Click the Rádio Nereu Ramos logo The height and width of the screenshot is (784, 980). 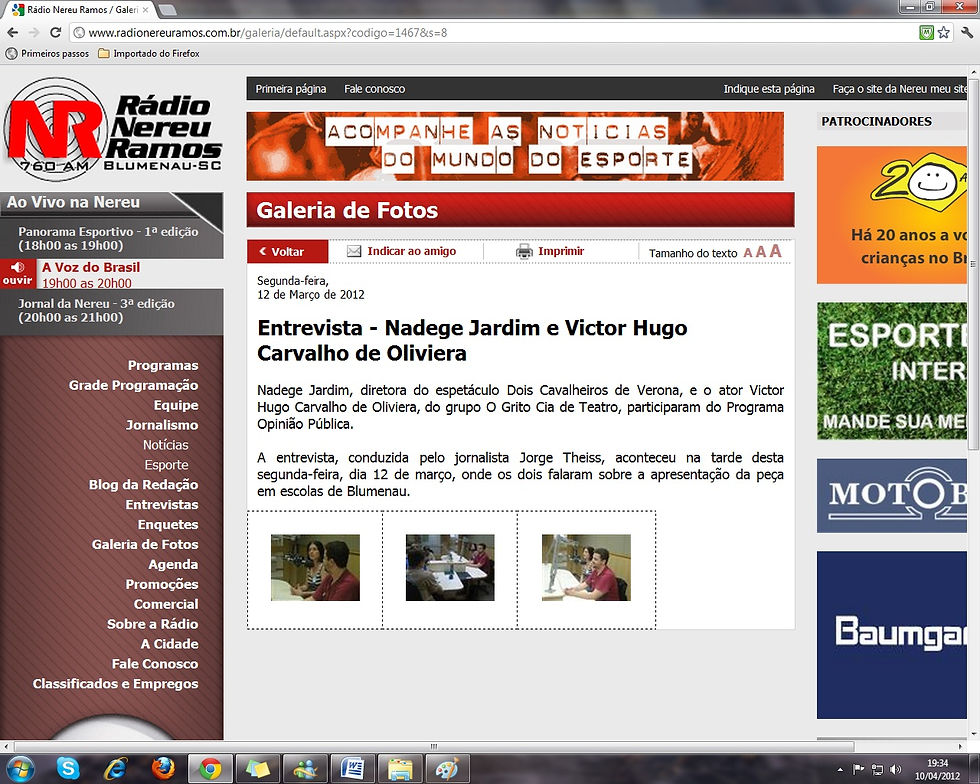click(x=112, y=128)
